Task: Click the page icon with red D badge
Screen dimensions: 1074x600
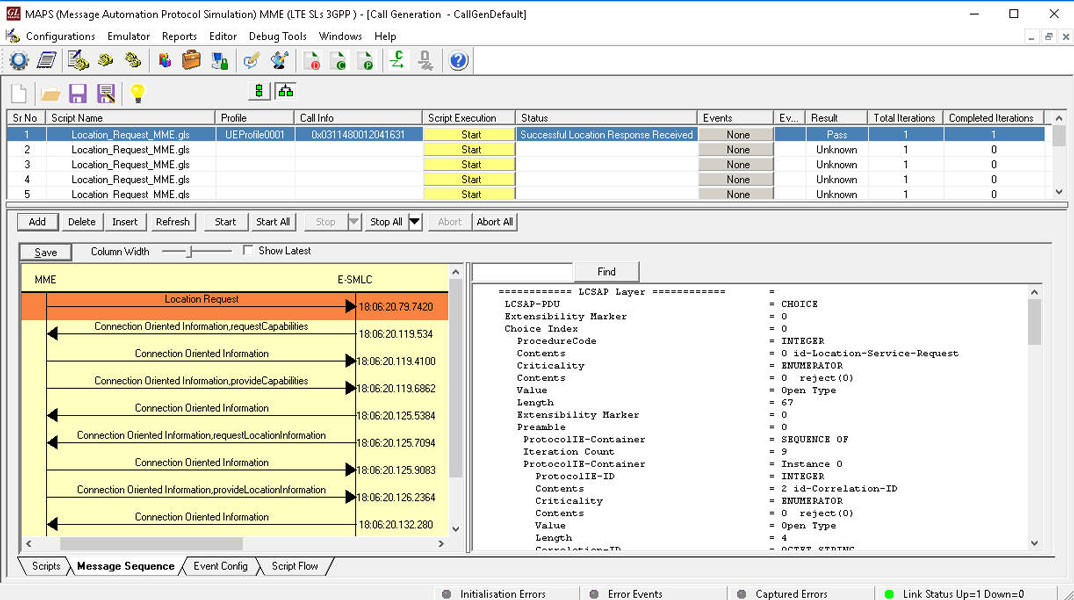Action: pyautogui.click(x=312, y=61)
